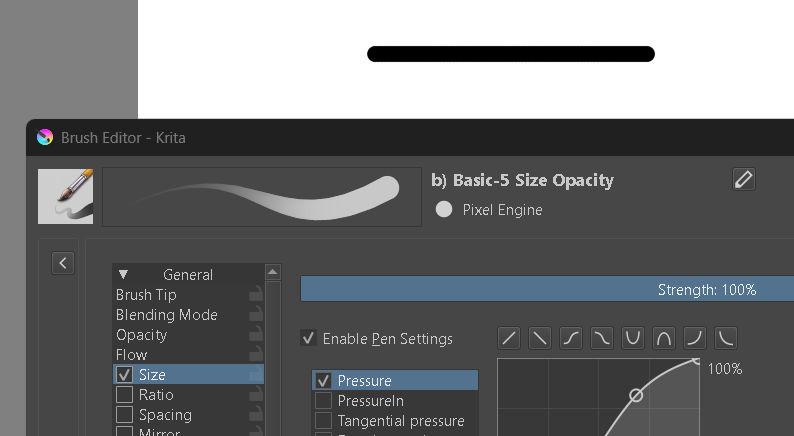The height and width of the screenshot is (436, 794).
Task: Choose the U-shaped curve preset
Action: 633,338
